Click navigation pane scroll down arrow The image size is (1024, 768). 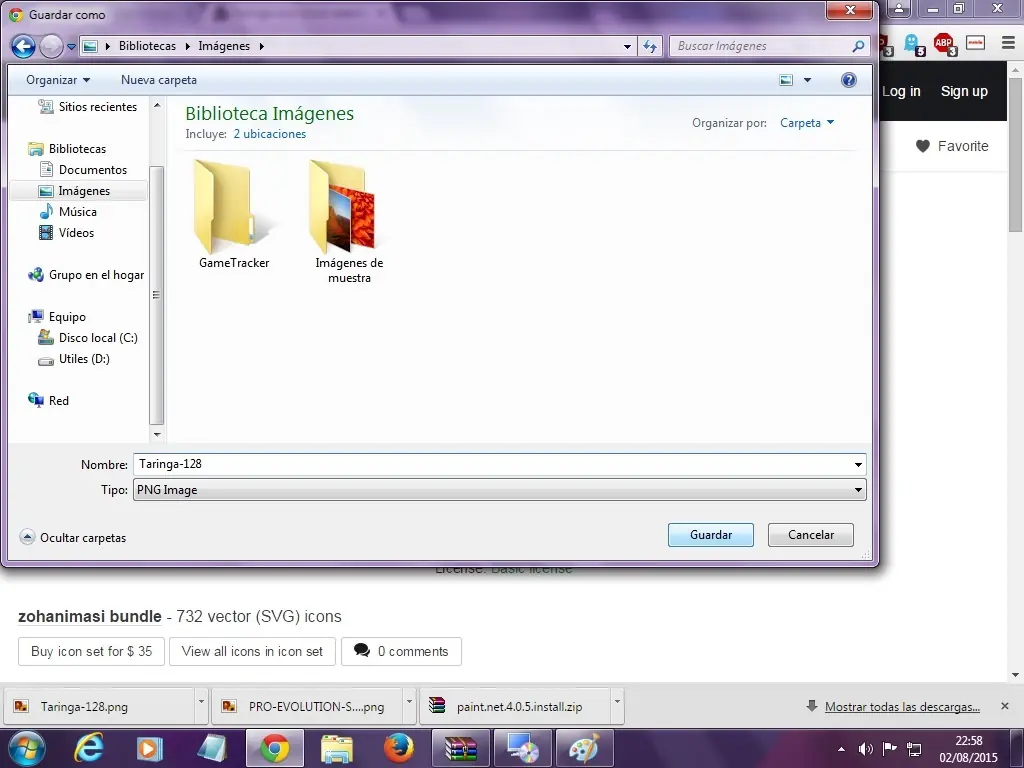157,434
